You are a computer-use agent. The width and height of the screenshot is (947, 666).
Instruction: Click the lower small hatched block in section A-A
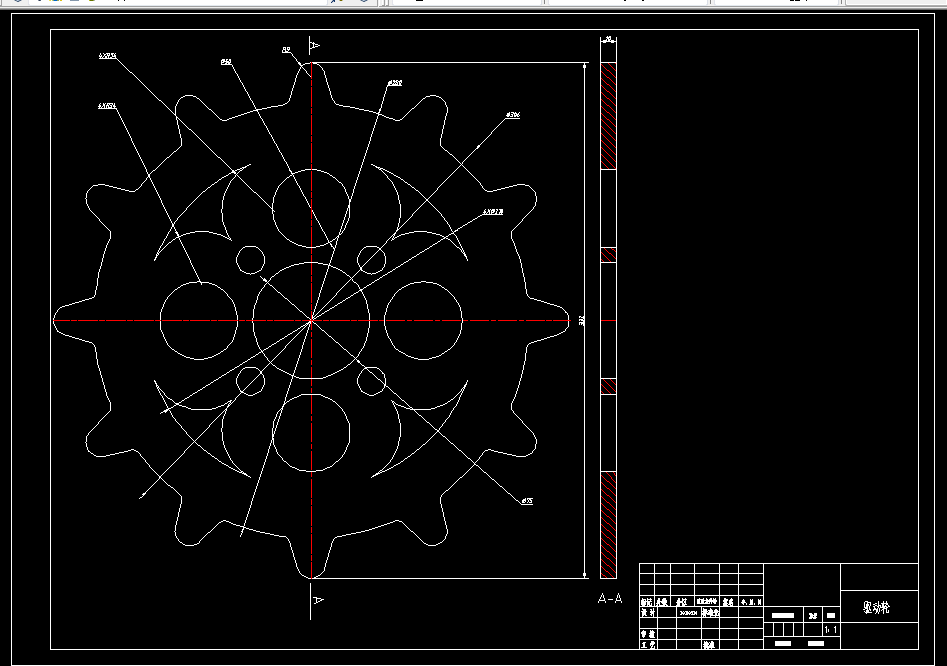tap(608, 386)
